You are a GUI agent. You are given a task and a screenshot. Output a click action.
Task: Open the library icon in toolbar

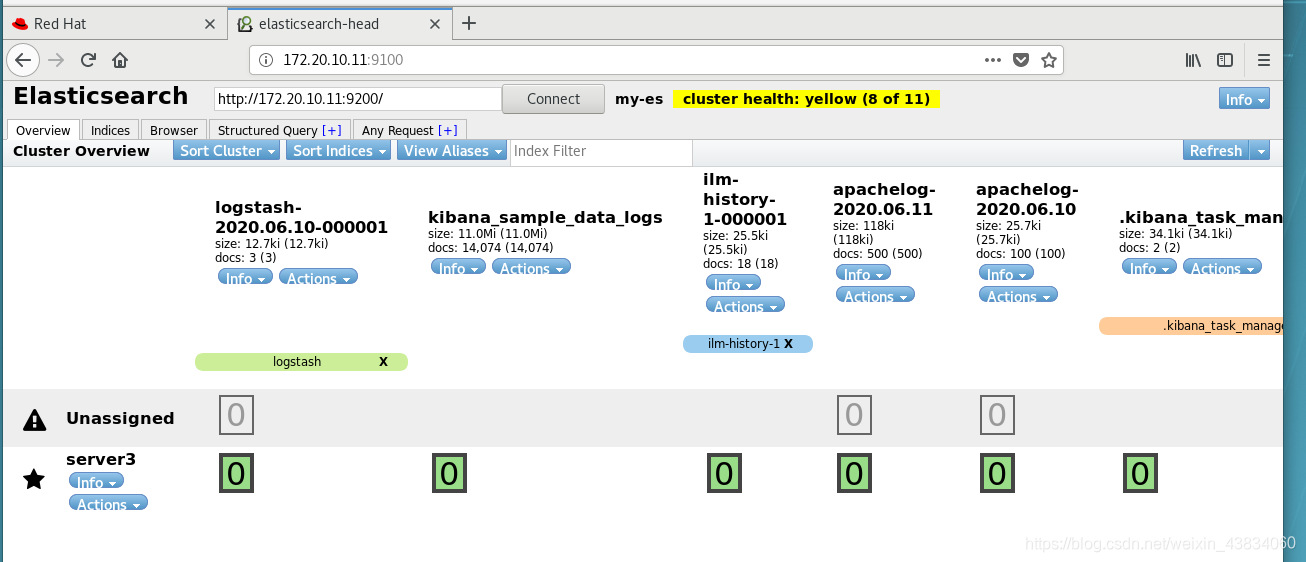[x=1193, y=60]
